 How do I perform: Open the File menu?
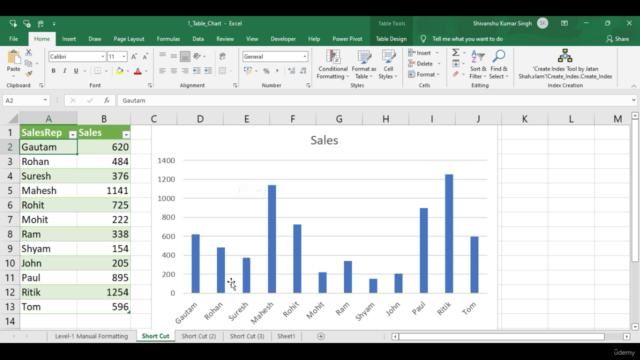14,39
